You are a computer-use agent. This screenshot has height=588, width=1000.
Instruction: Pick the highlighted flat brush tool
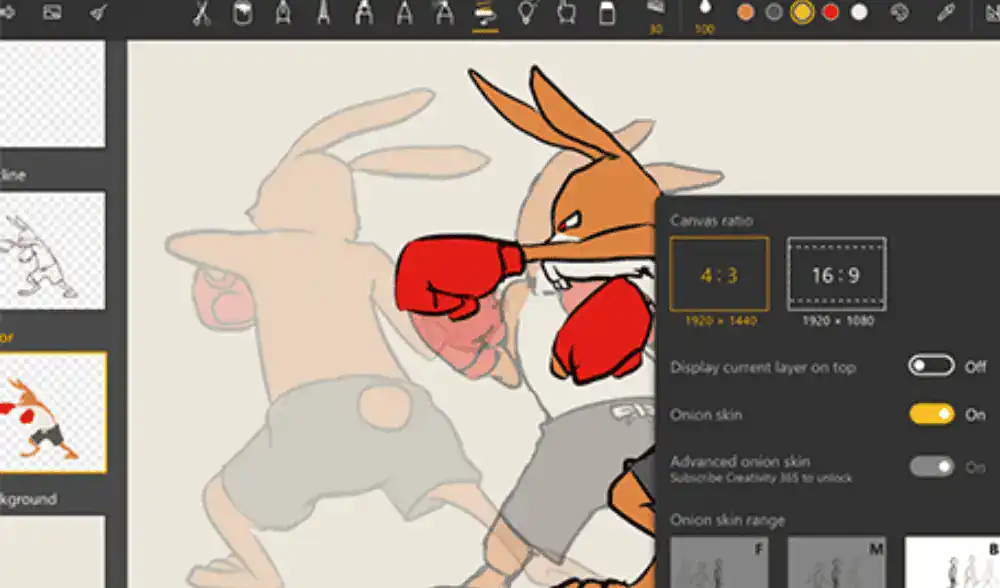click(x=485, y=14)
